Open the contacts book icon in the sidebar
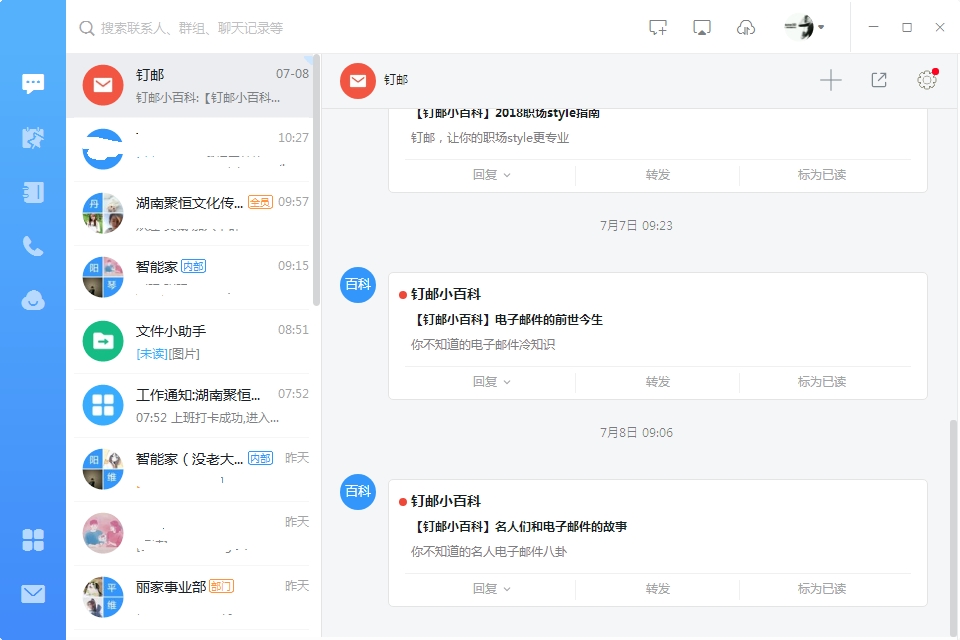Viewport: 960px width, 640px height. [33, 192]
